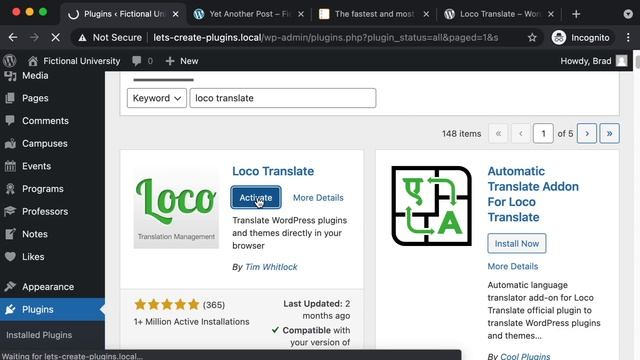Screen dimensions: 640x360
Task: Open Automatic Translate Addon title link
Action: point(533,194)
